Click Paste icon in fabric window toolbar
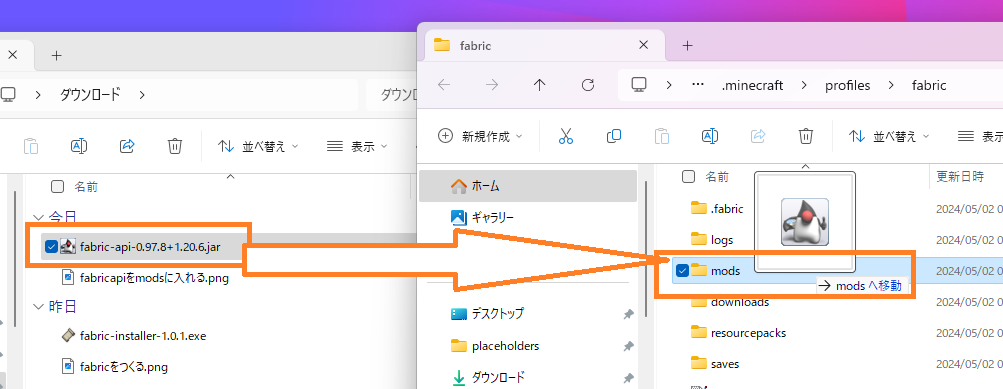The image size is (1003, 389). click(x=661, y=136)
